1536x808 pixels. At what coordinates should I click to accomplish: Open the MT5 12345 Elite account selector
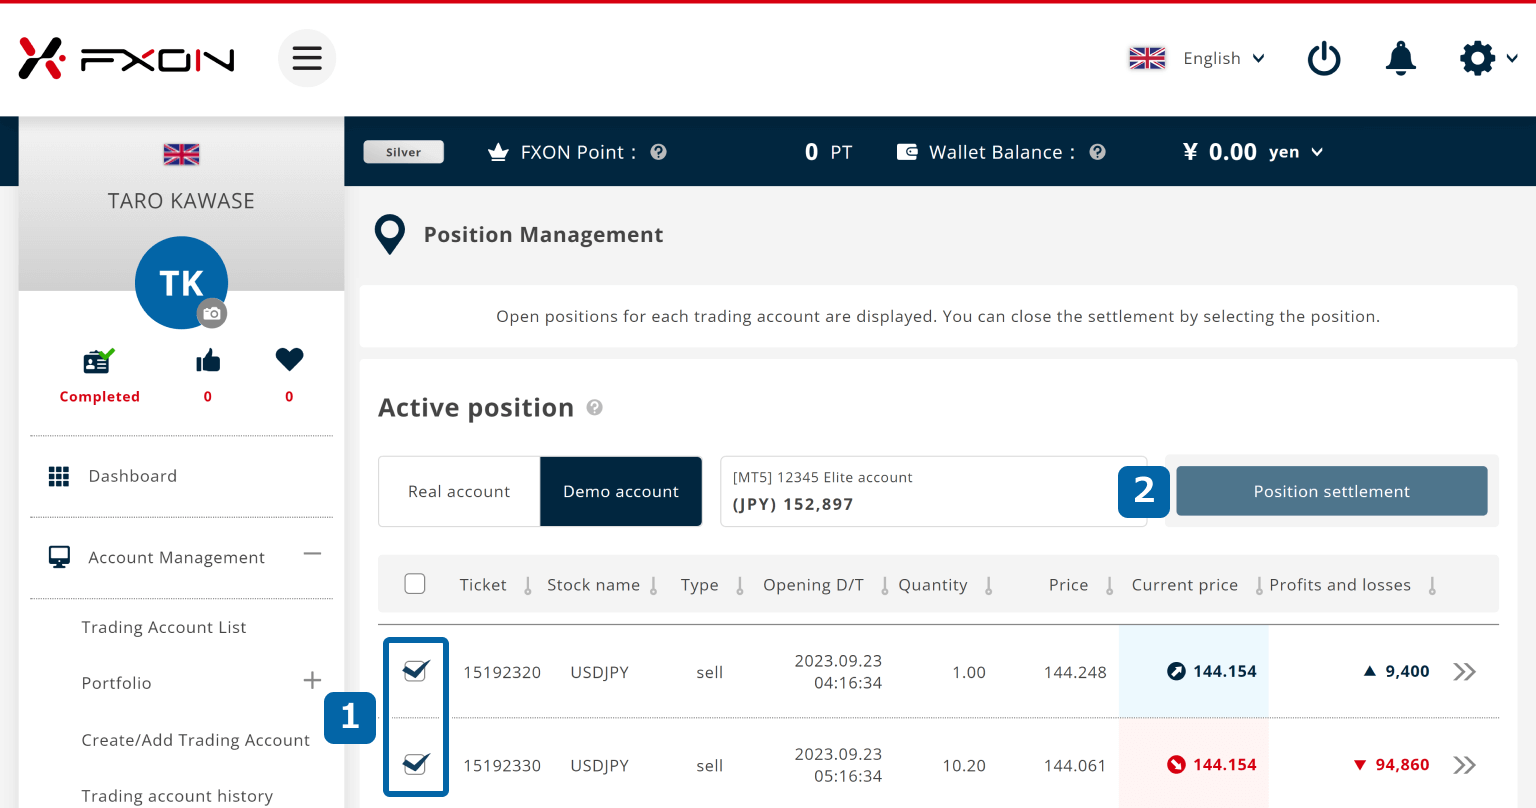pos(932,491)
